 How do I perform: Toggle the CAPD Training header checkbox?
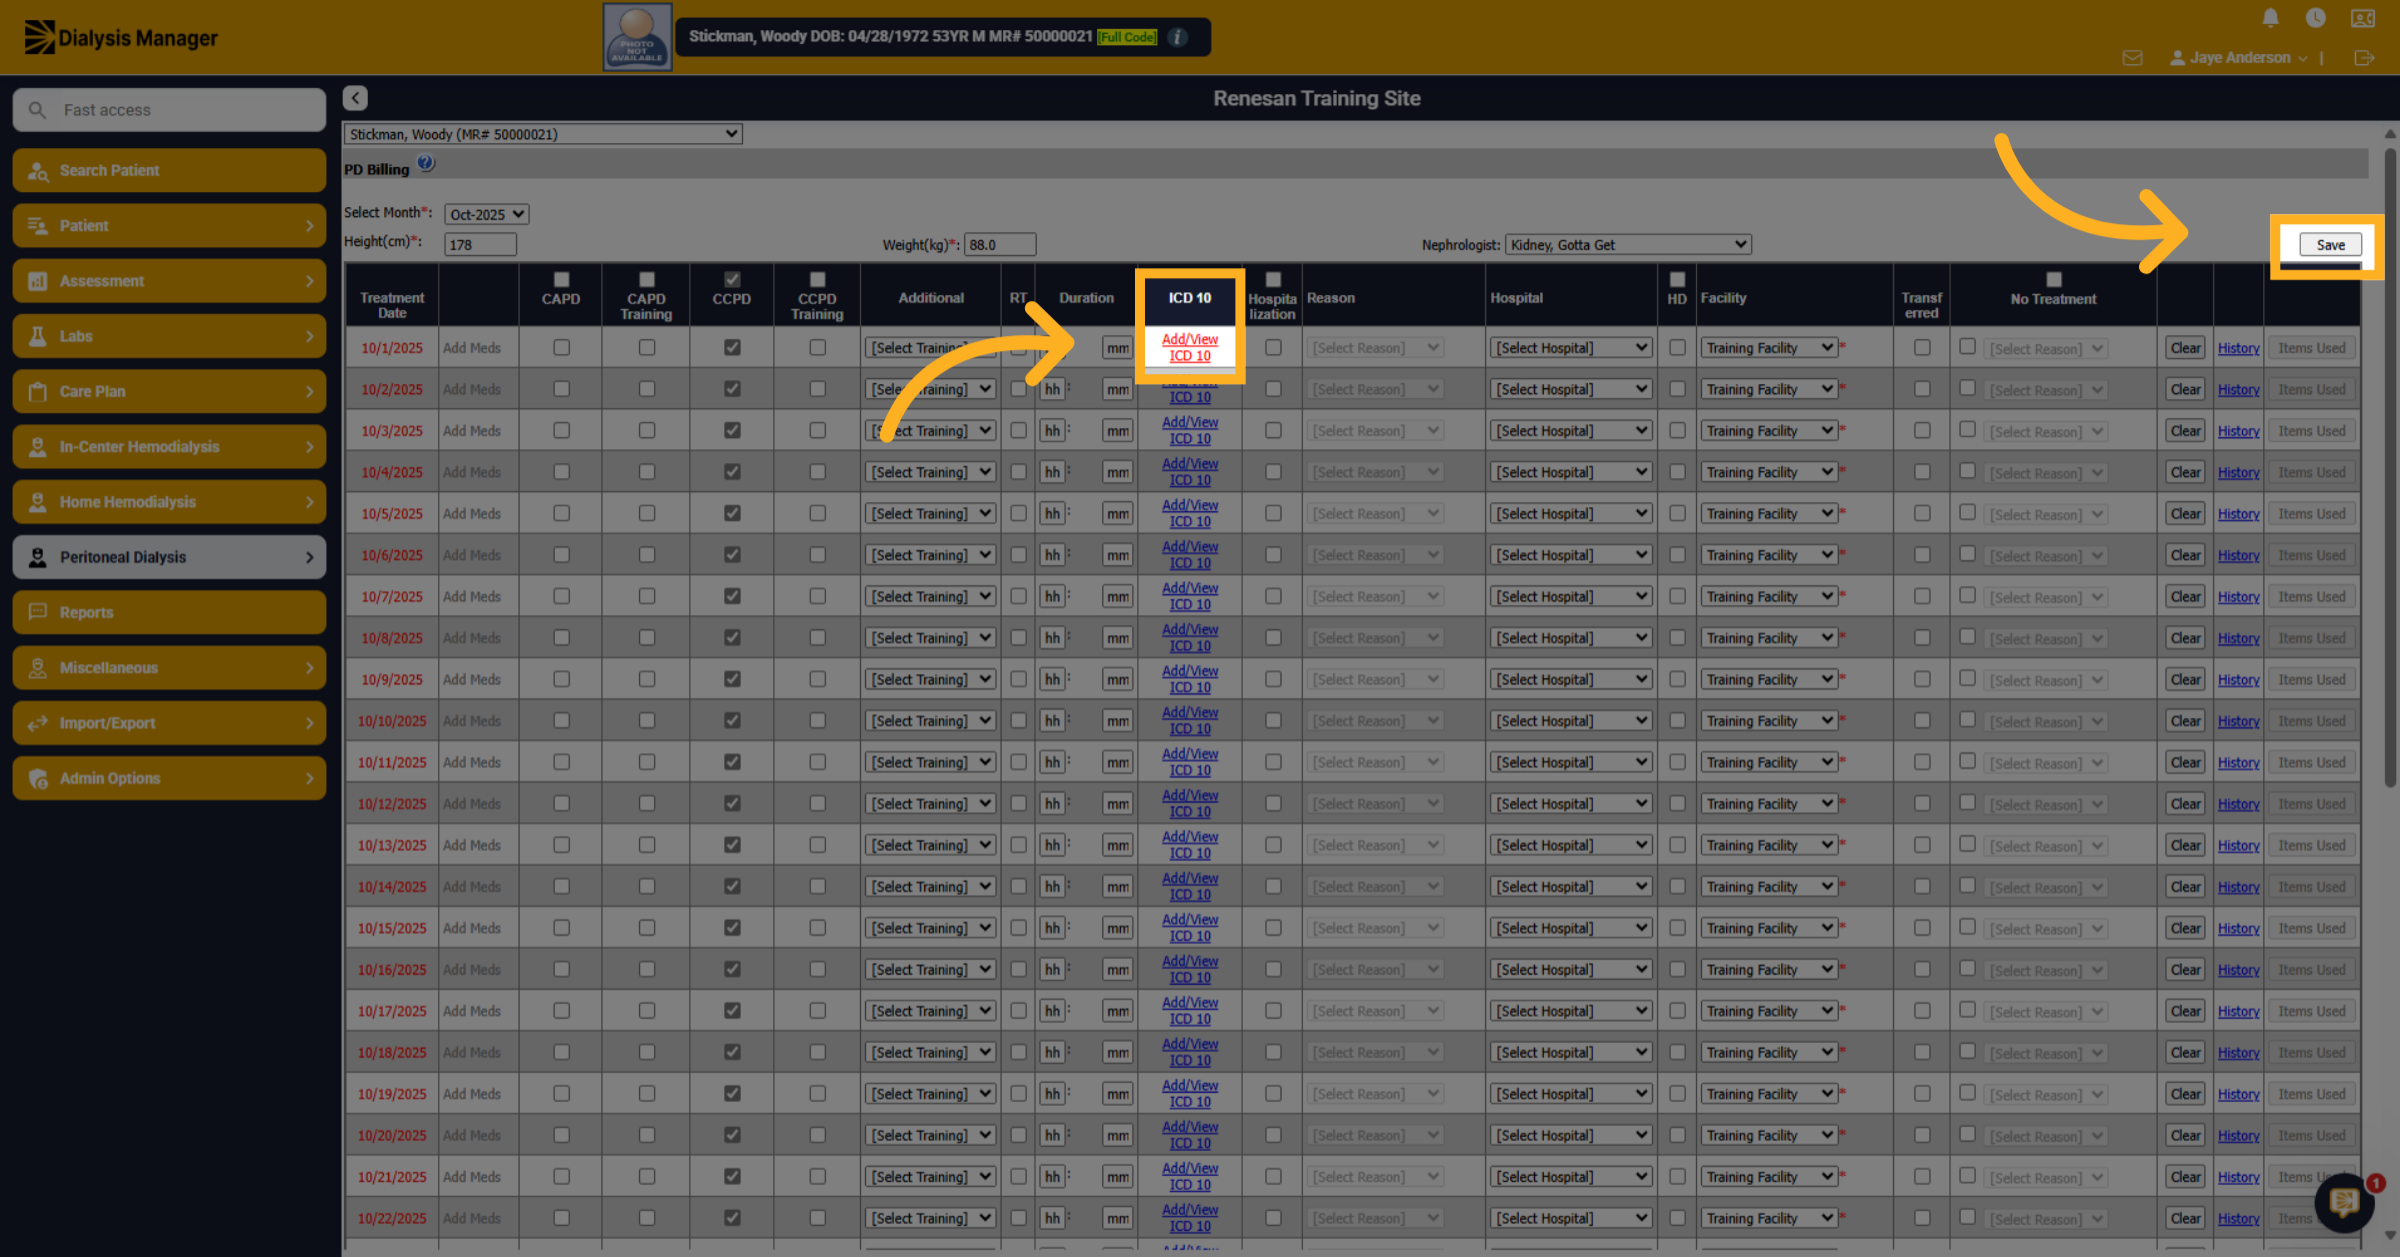tap(647, 280)
